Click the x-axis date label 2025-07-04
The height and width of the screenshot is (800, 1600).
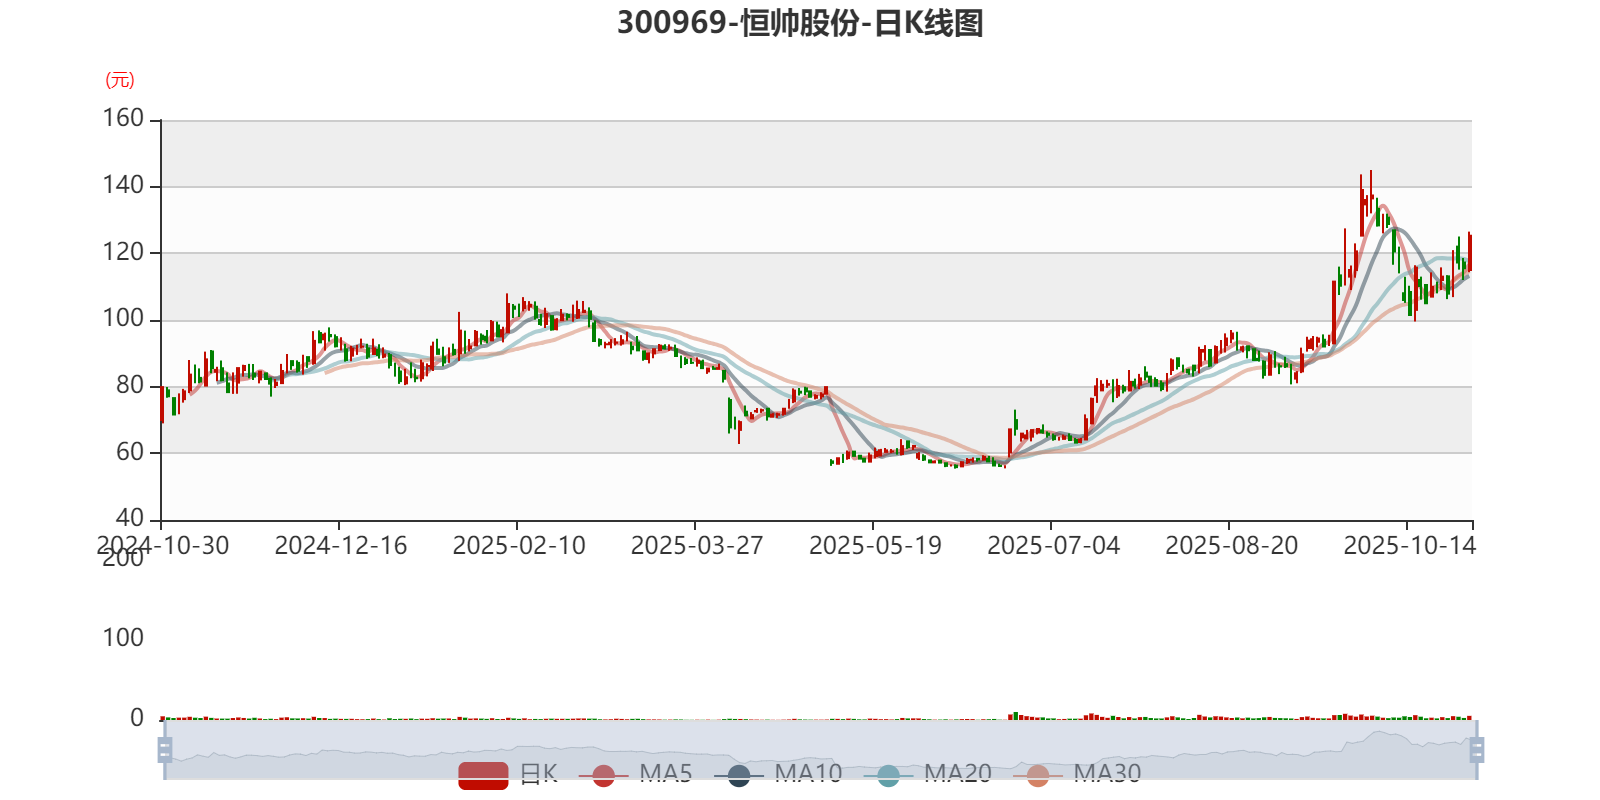(1053, 546)
